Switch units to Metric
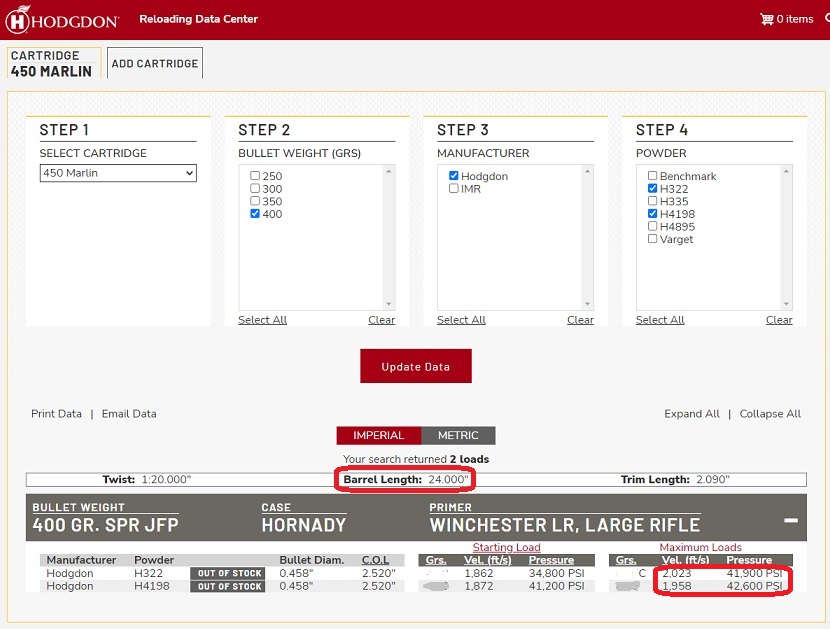 [458, 435]
